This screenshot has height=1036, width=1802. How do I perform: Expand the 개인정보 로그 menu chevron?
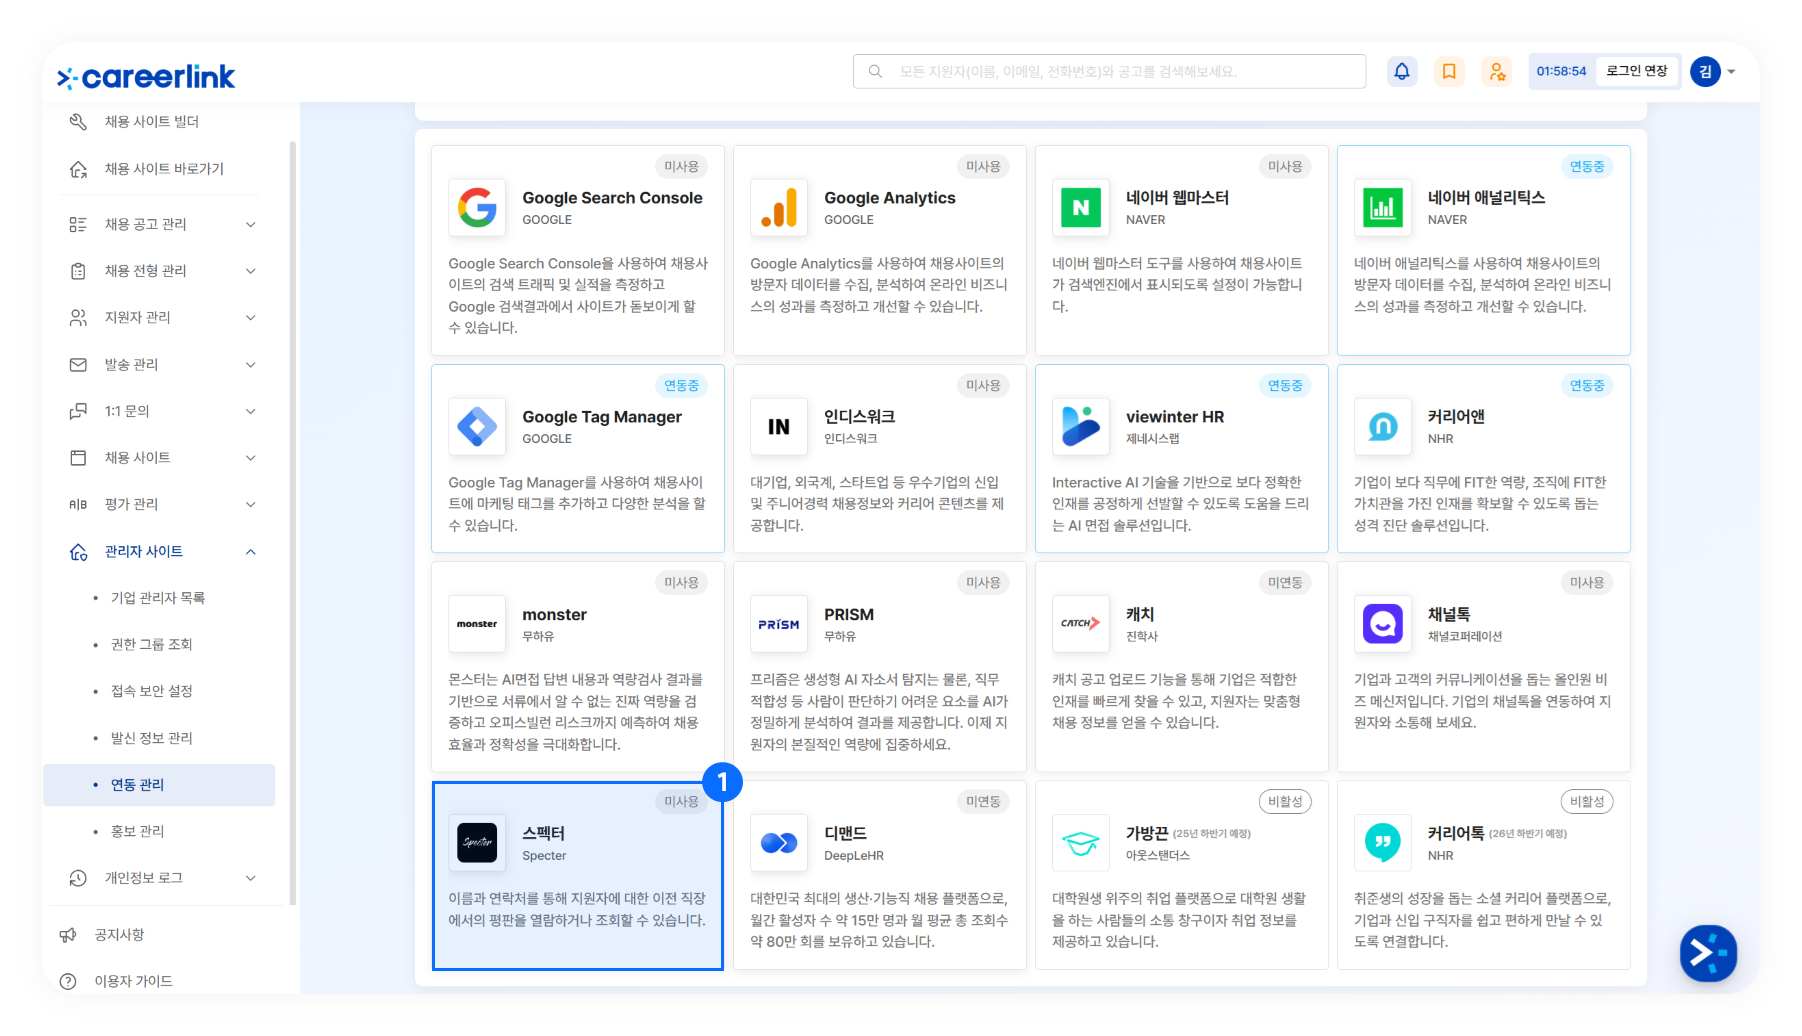click(x=251, y=878)
